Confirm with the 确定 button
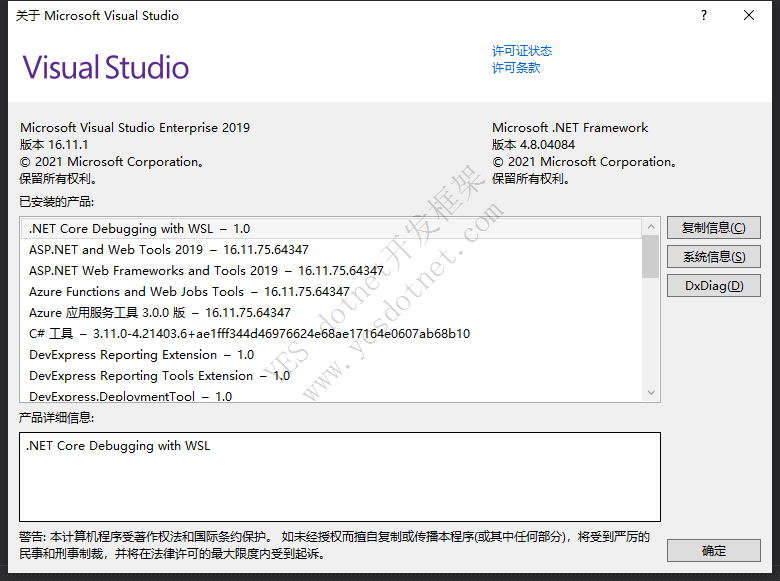This screenshot has width=780, height=581. (713, 551)
